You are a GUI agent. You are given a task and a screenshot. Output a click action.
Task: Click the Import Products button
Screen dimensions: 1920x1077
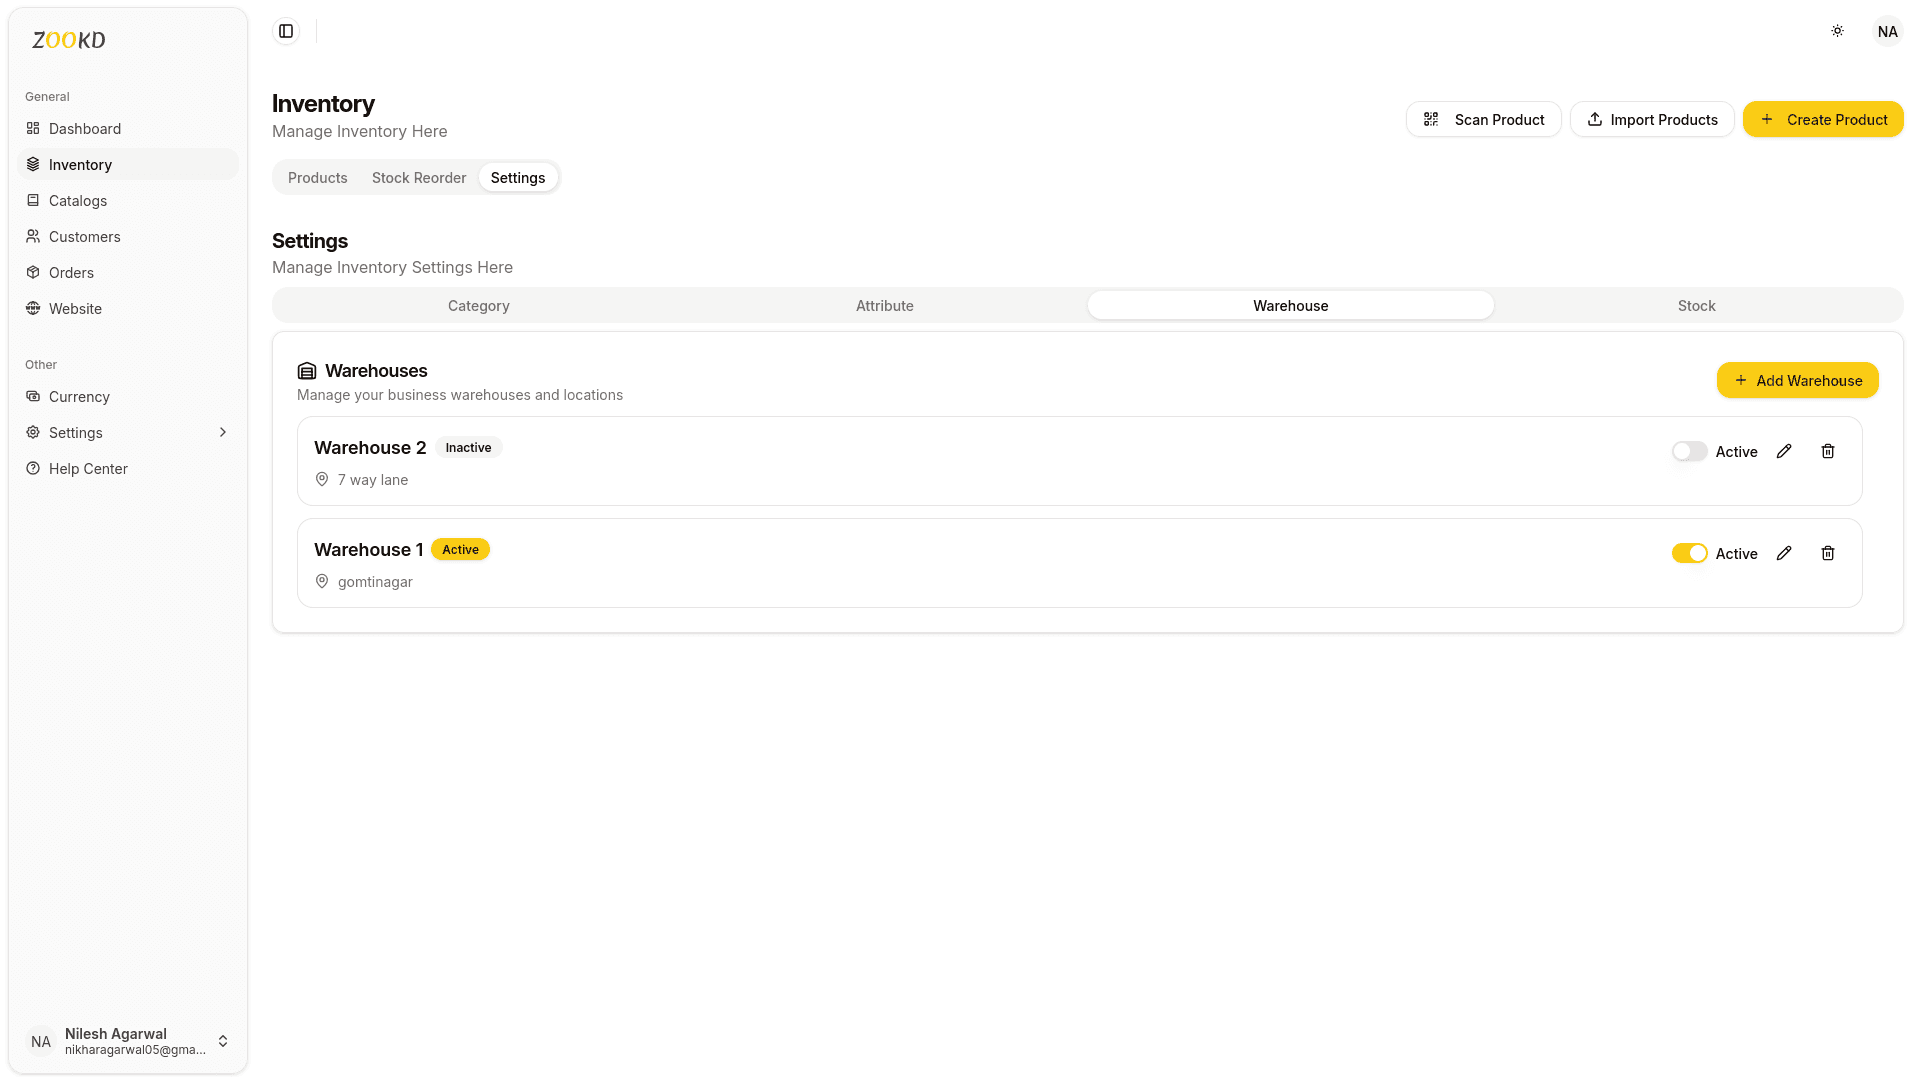(1652, 119)
